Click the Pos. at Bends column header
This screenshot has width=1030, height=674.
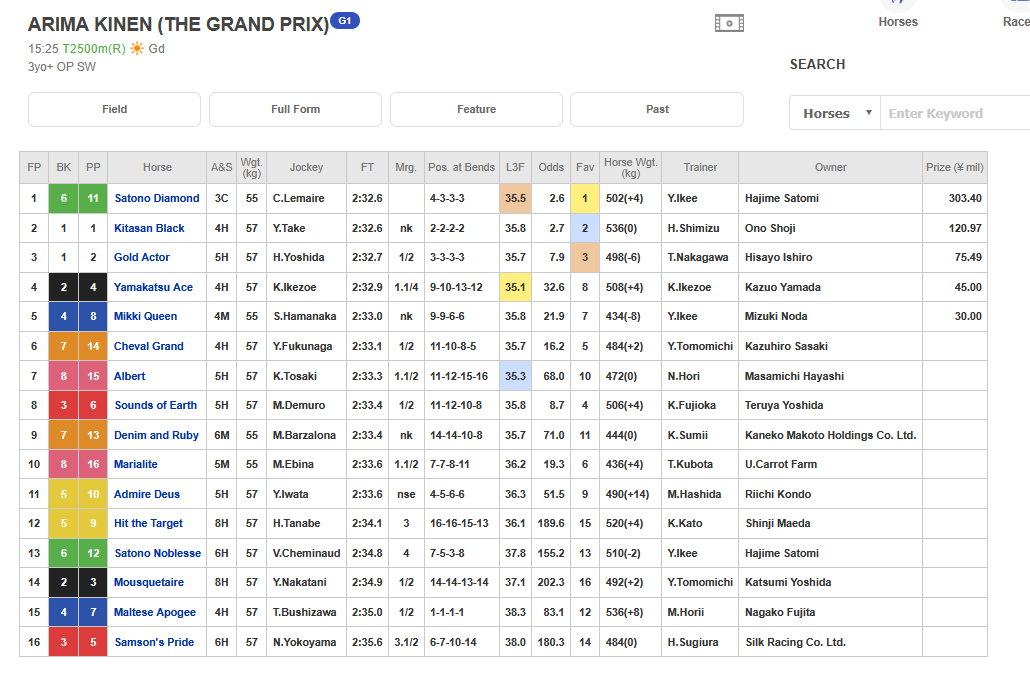click(x=461, y=168)
